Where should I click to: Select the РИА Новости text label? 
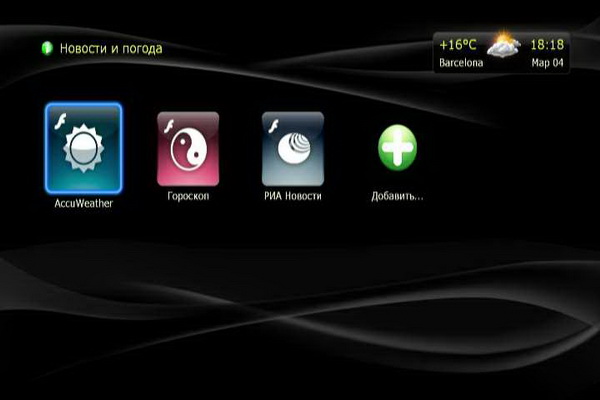[292, 197]
